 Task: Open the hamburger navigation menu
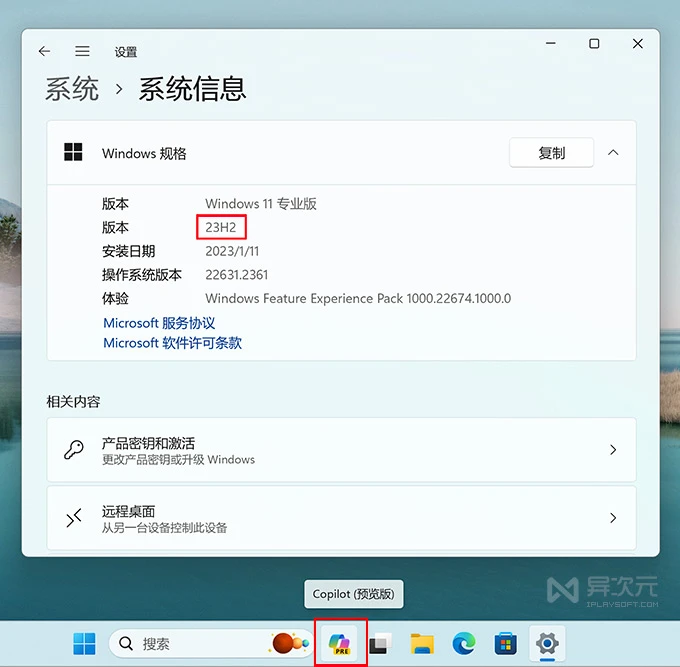(82, 51)
